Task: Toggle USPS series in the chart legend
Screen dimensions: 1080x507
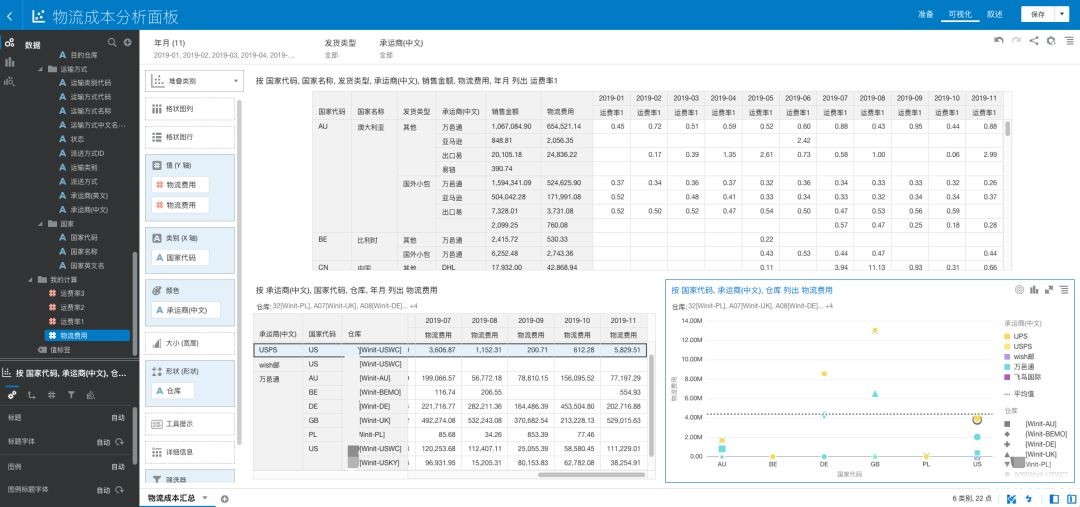Action: (x=1022, y=346)
